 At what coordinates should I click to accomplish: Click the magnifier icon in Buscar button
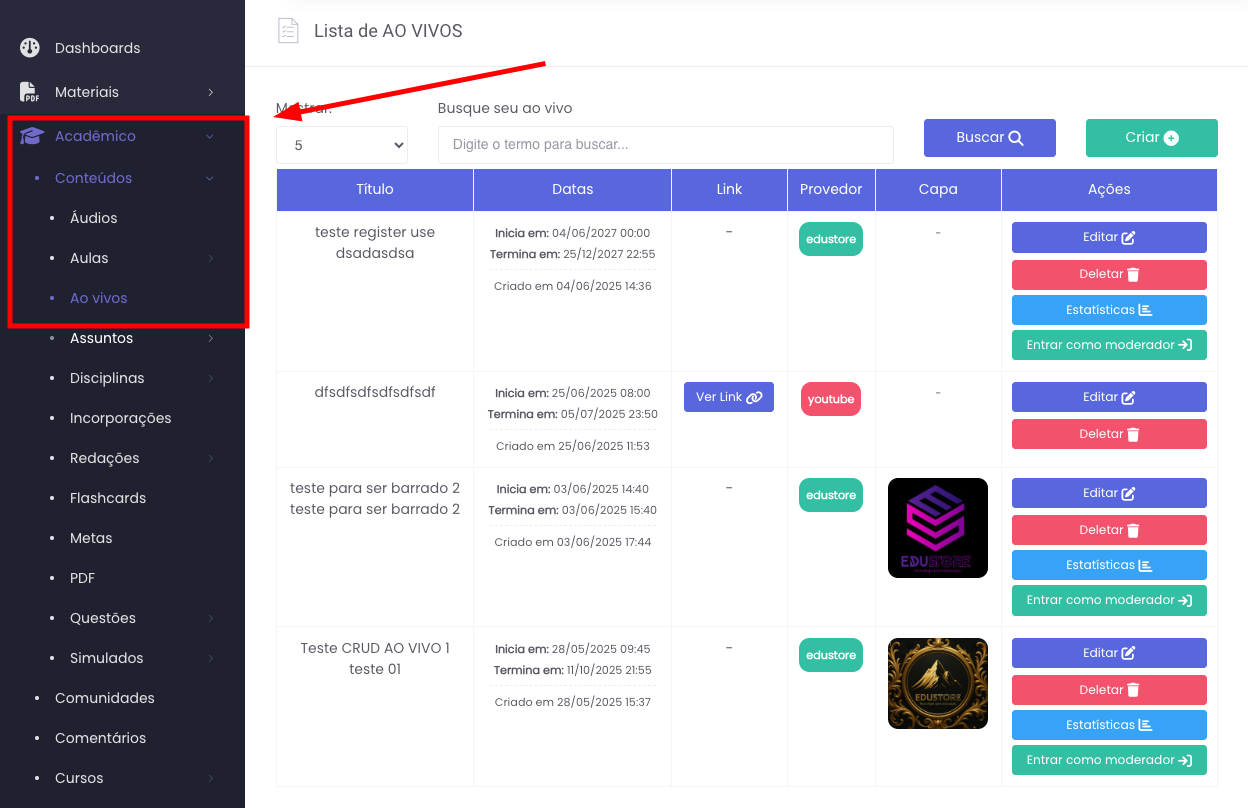(1016, 138)
